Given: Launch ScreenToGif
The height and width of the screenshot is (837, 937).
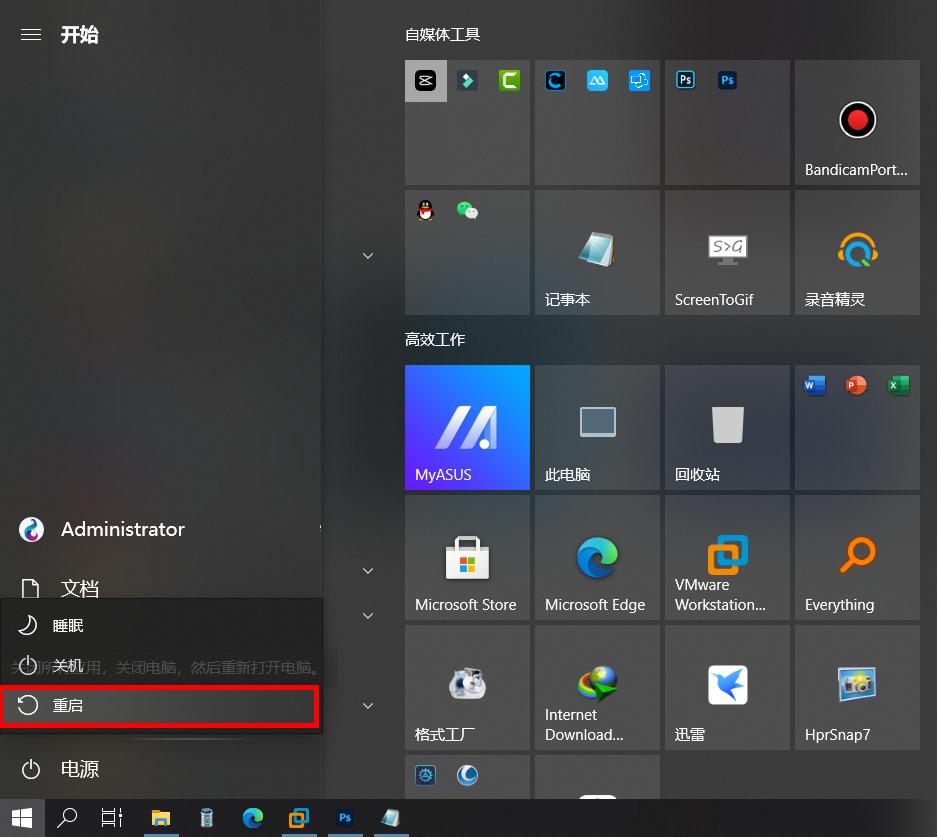Looking at the screenshot, I should 727,251.
